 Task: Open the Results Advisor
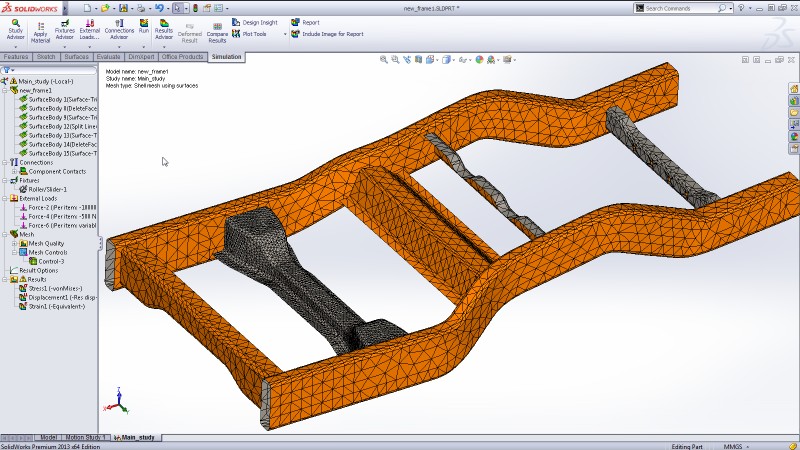pyautogui.click(x=164, y=28)
